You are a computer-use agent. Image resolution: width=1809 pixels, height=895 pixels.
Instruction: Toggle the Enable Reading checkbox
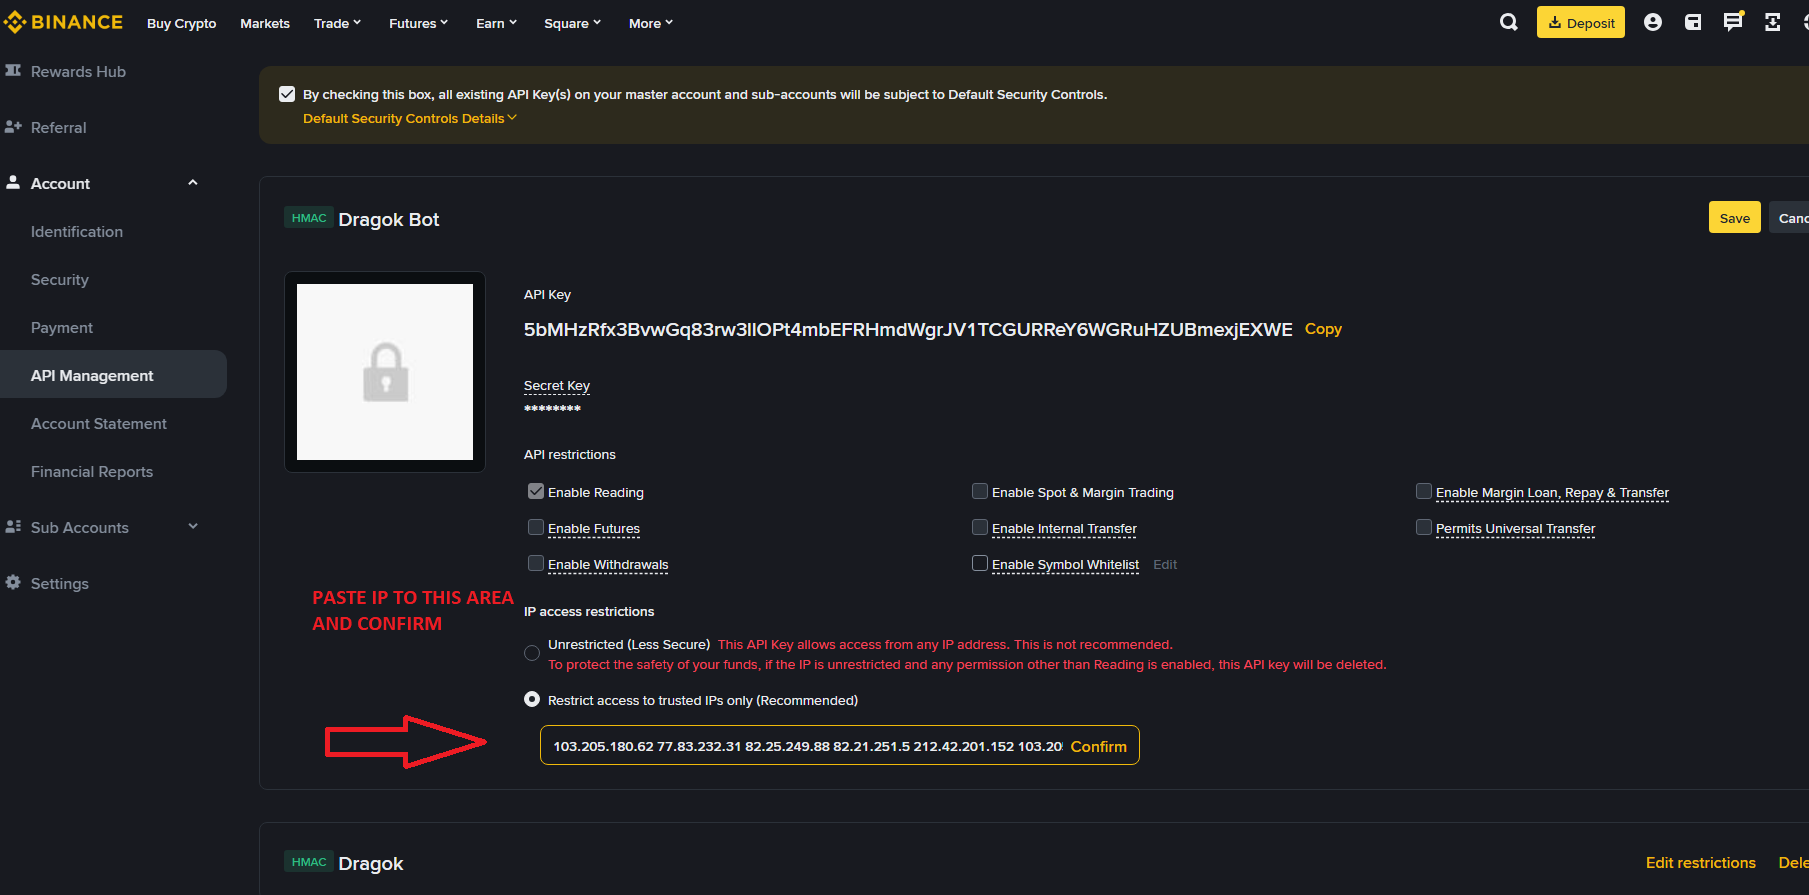(x=536, y=491)
